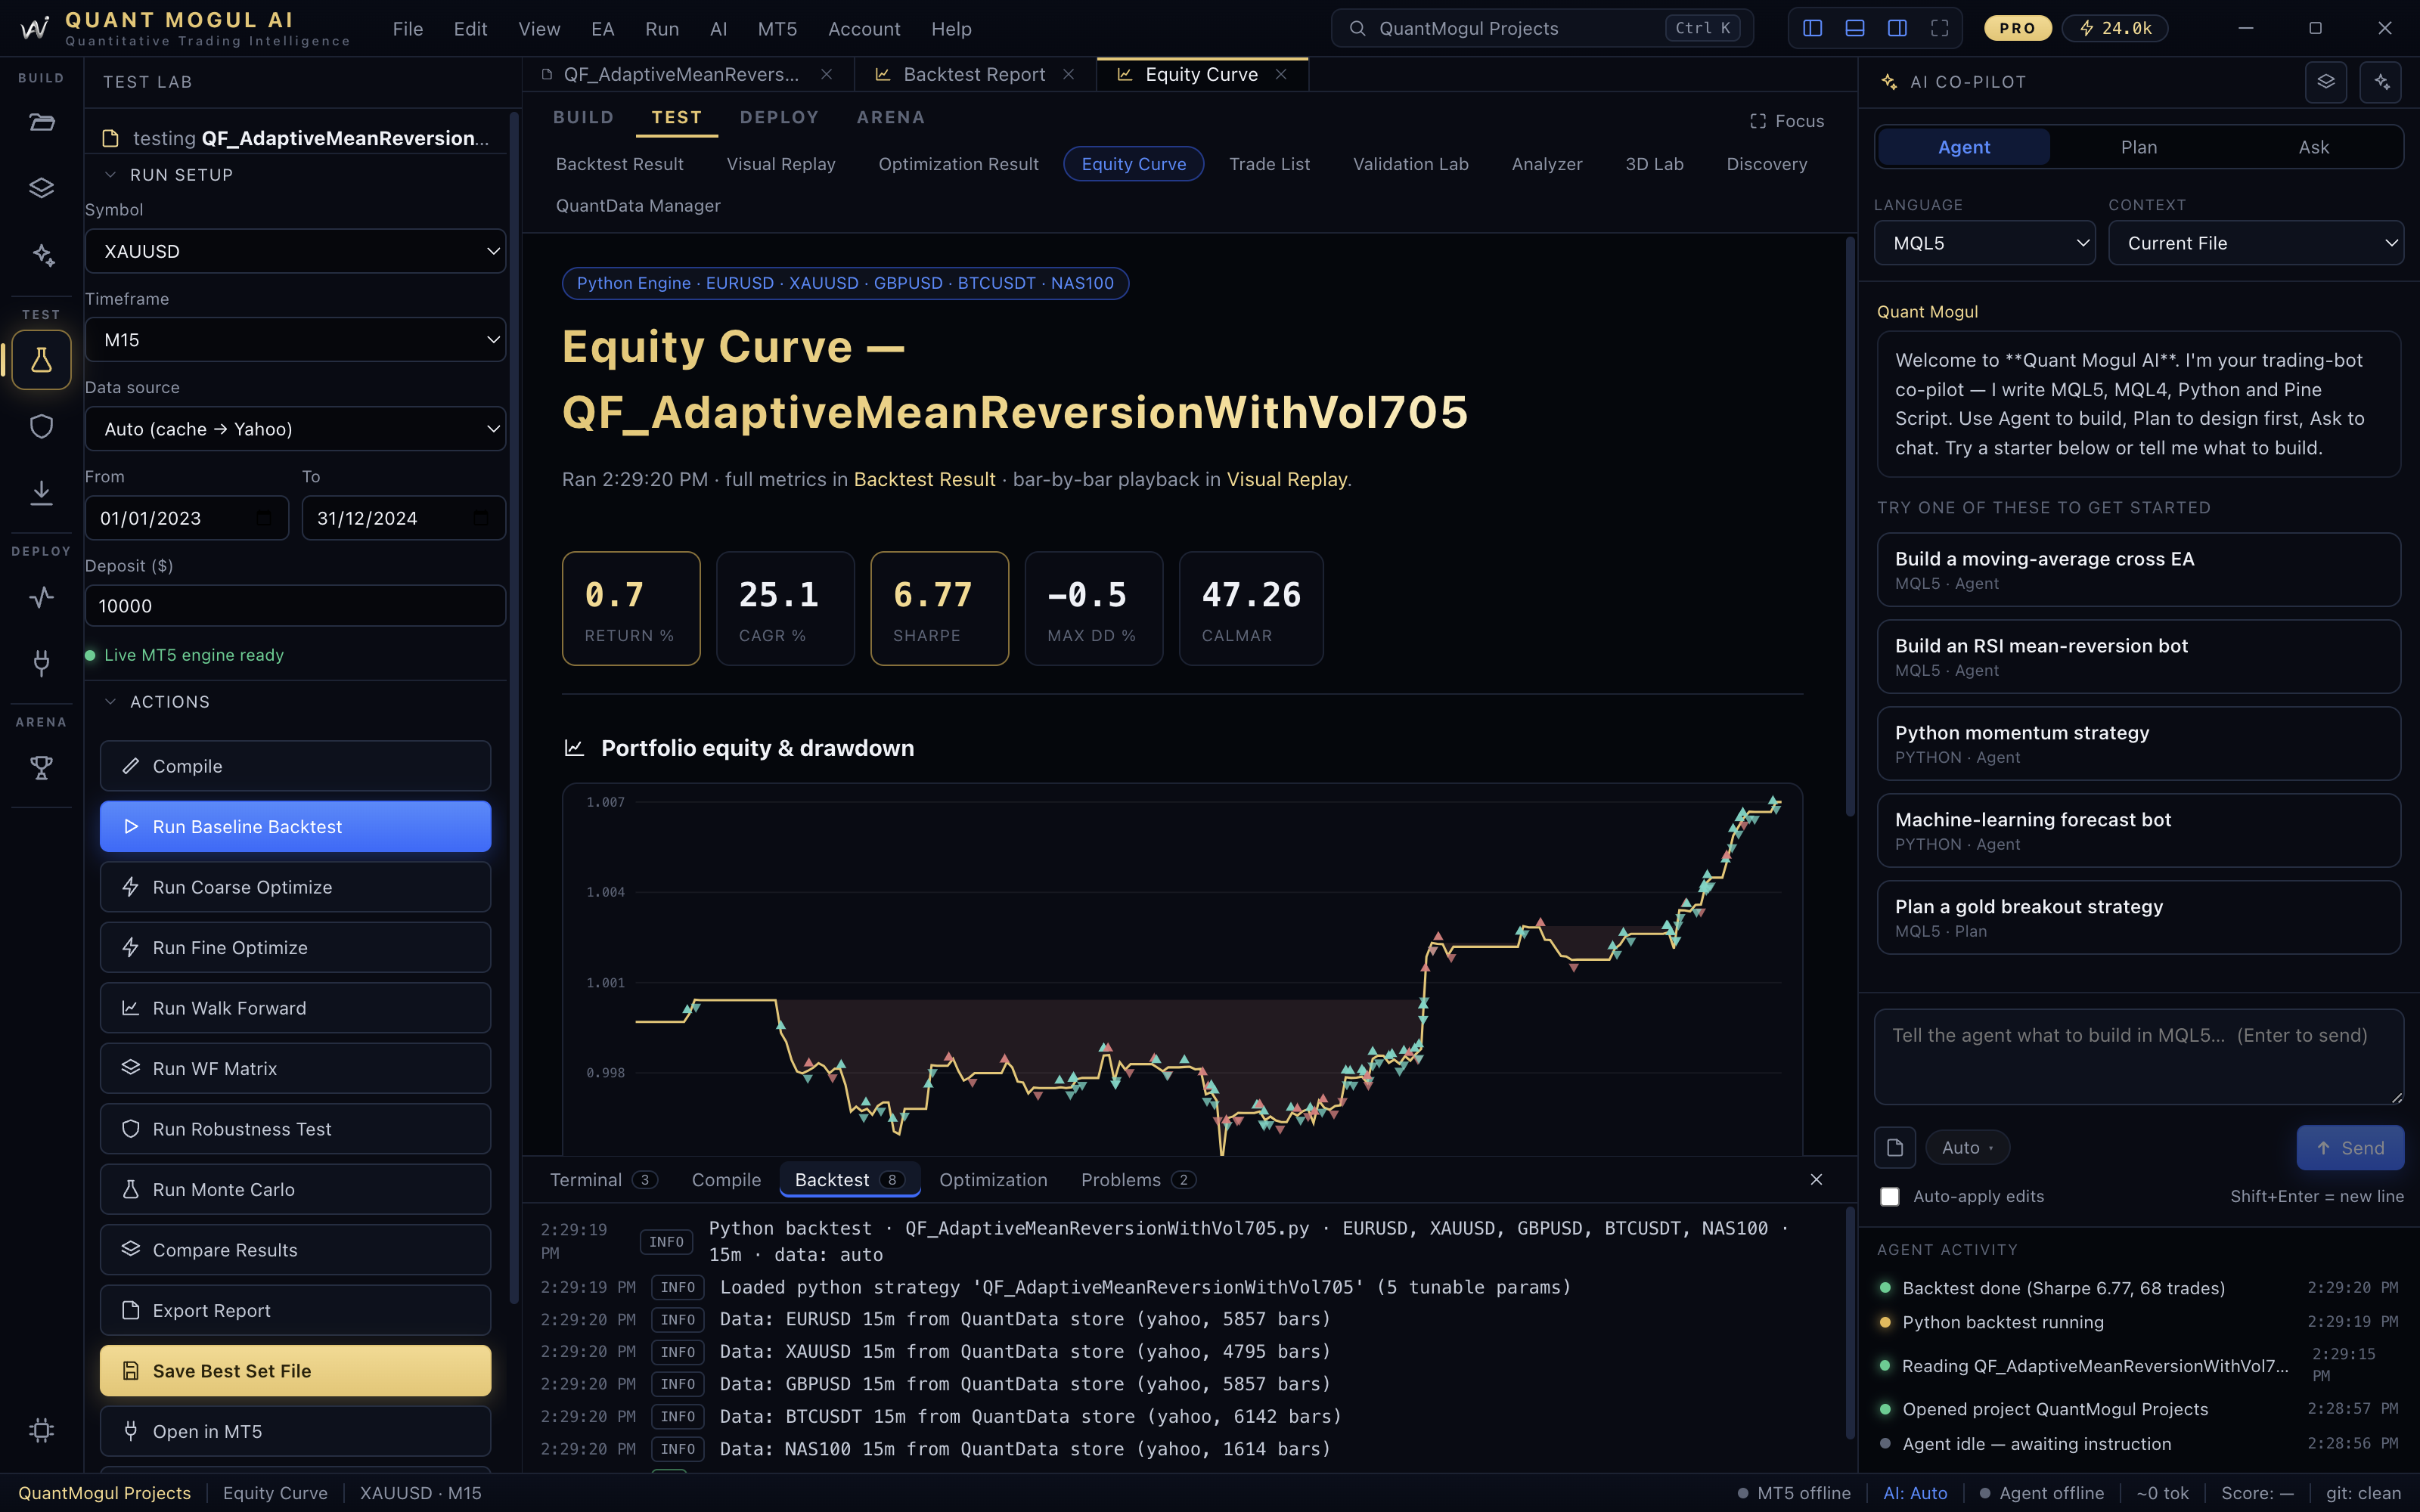Open the Language MQL5 dropdown
The image size is (2420, 1512).
click(1984, 243)
